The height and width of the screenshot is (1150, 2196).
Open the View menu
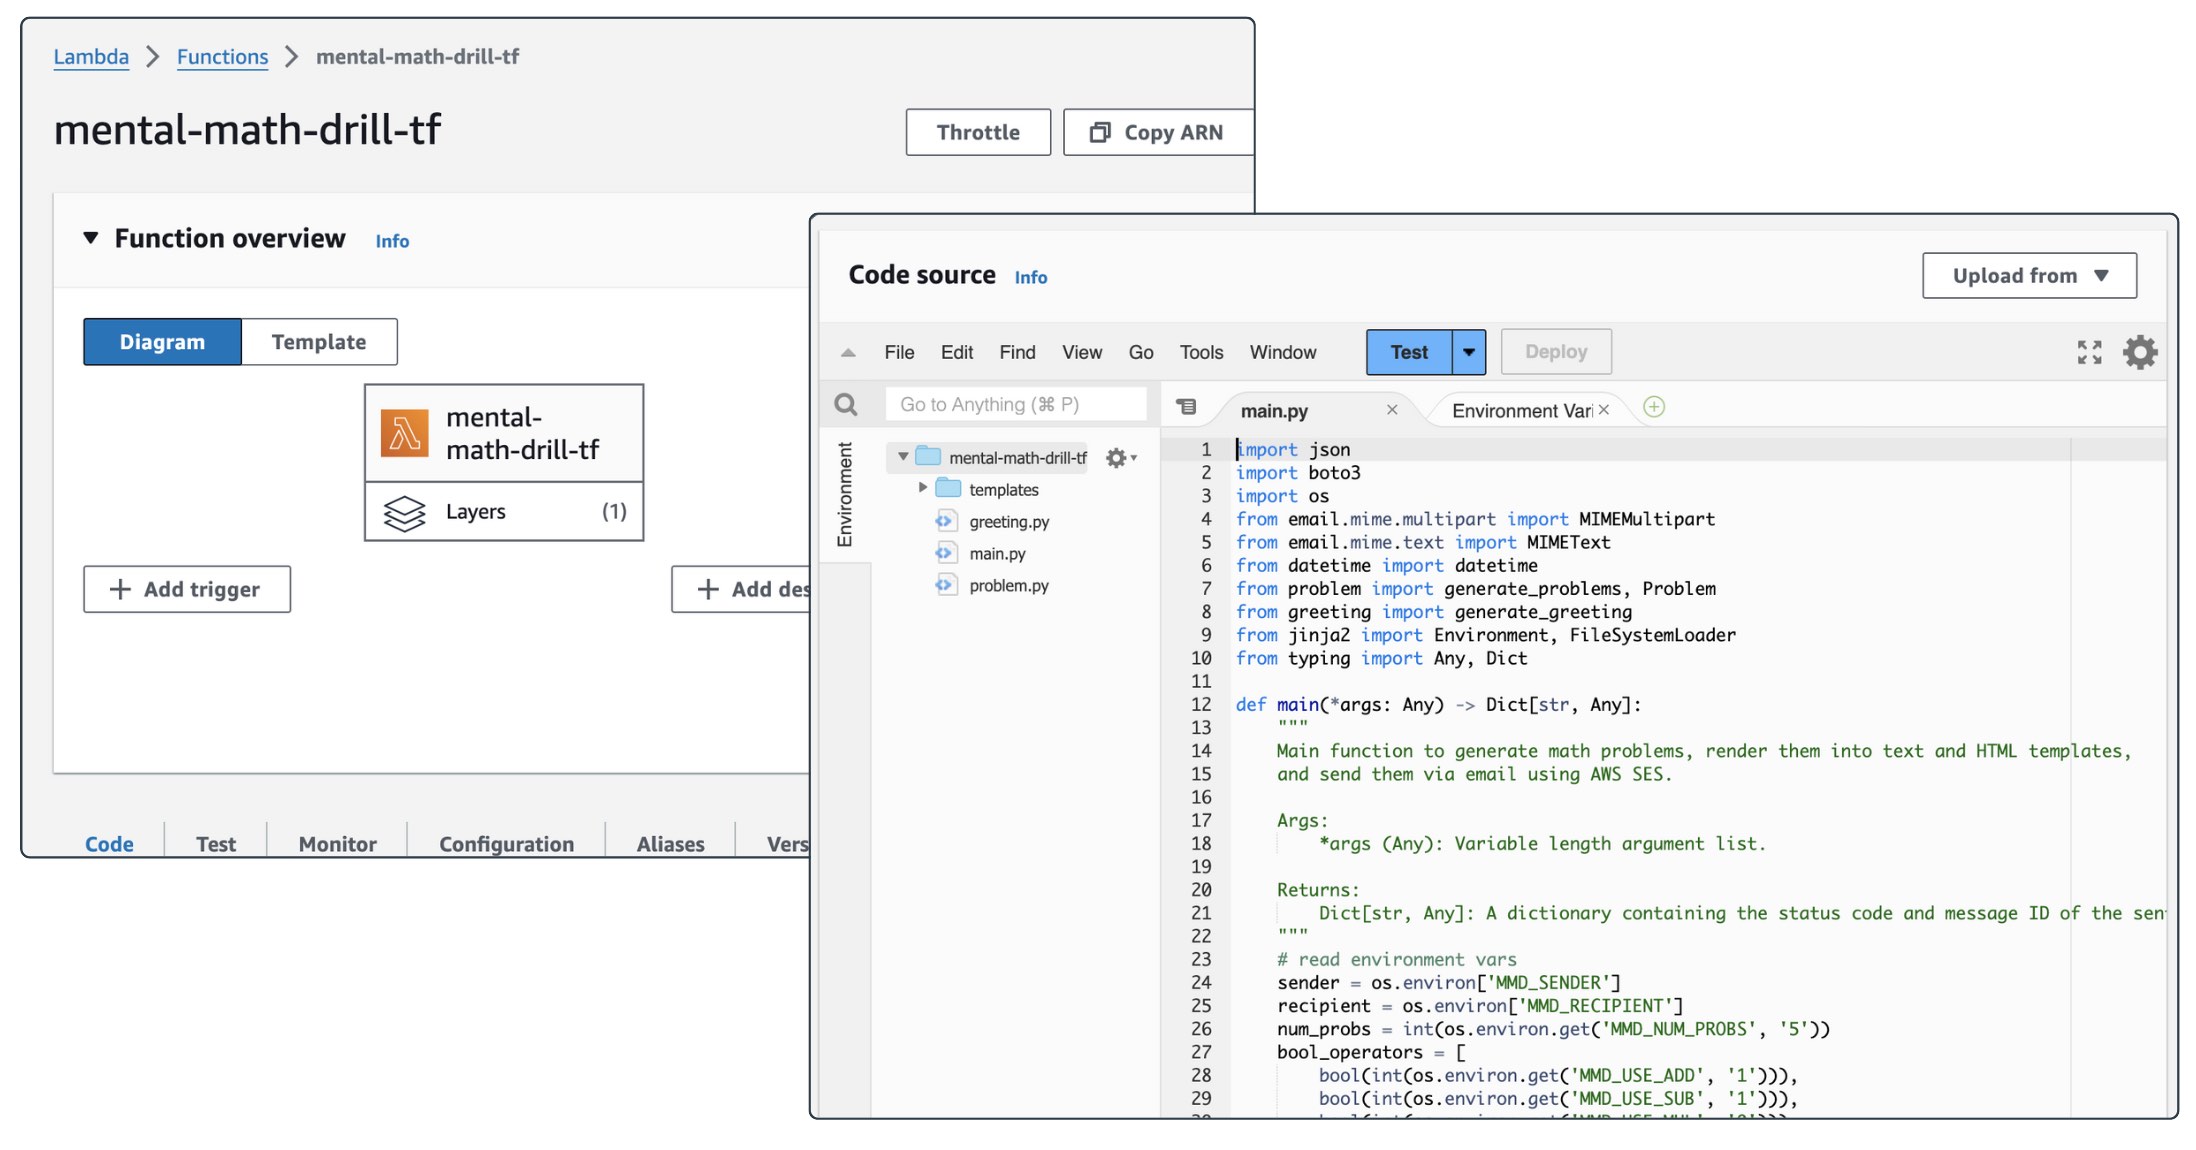point(1082,352)
